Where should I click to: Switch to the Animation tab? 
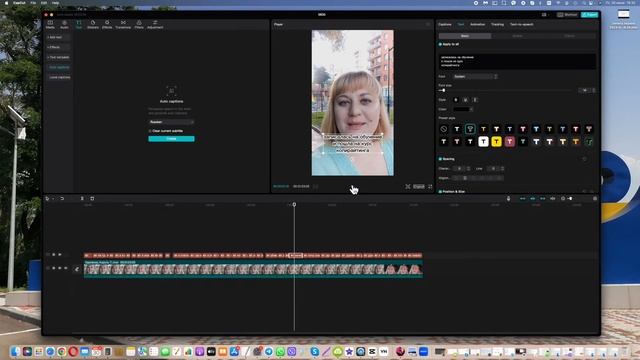click(477, 24)
